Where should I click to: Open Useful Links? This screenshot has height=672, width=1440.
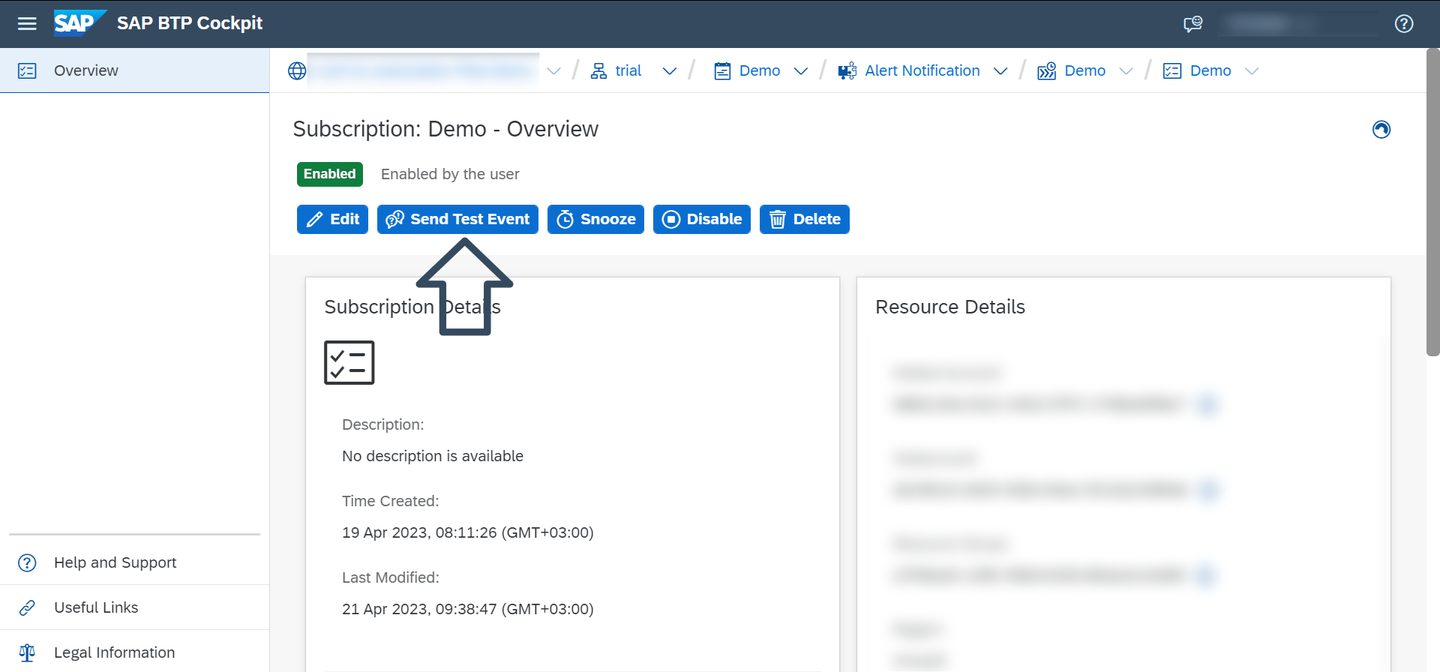[x=134, y=608]
